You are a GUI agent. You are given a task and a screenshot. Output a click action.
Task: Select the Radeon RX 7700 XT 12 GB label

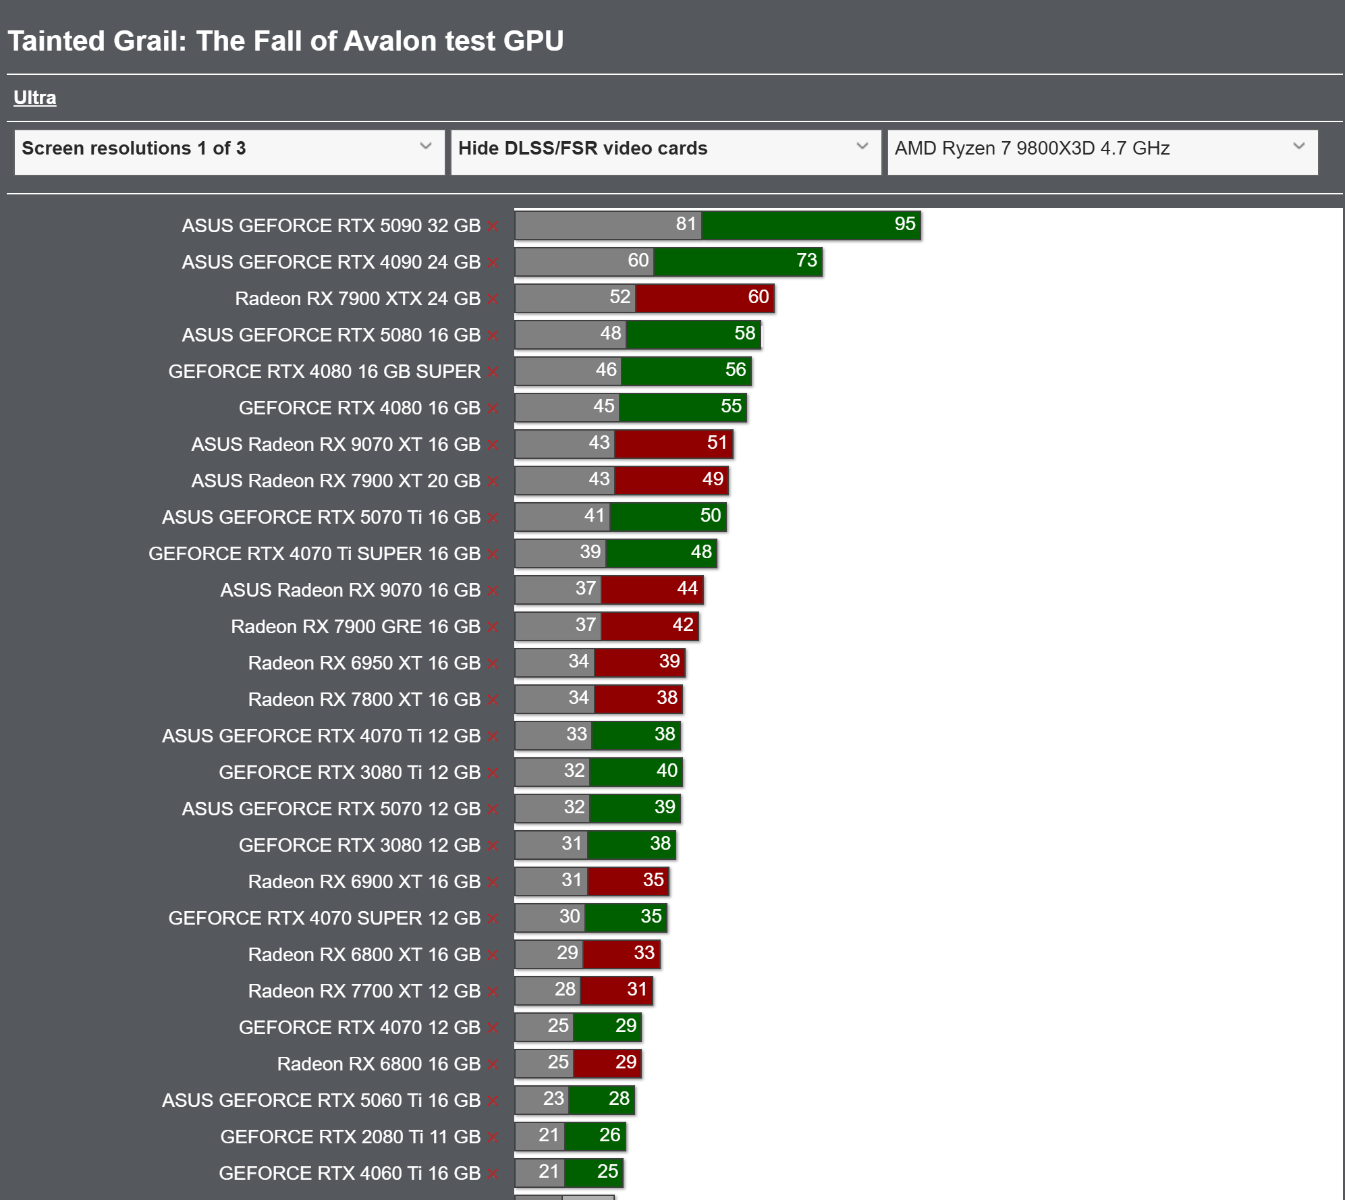click(x=364, y=992)
